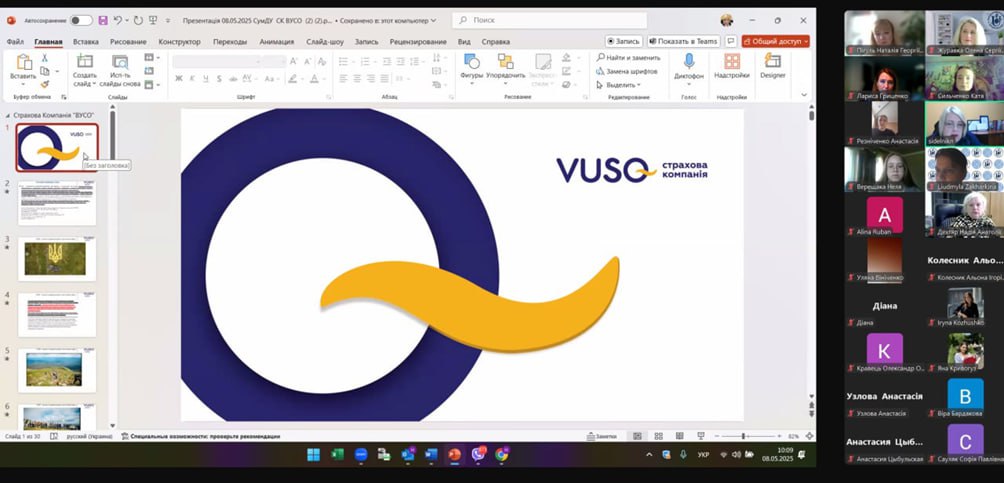This screenshot has height=483, width=1004.
Task: Click the Исп-ть слайды снова icon
Action: (120, 62)
